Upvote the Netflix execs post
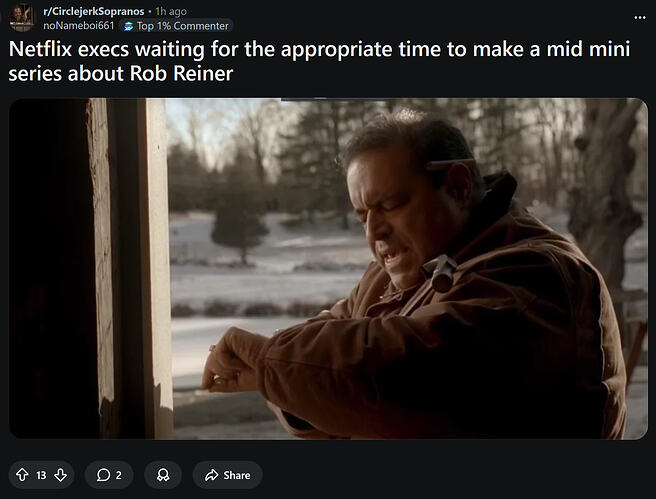This screenshot has height=499, width=656. (x=22, y=475)
